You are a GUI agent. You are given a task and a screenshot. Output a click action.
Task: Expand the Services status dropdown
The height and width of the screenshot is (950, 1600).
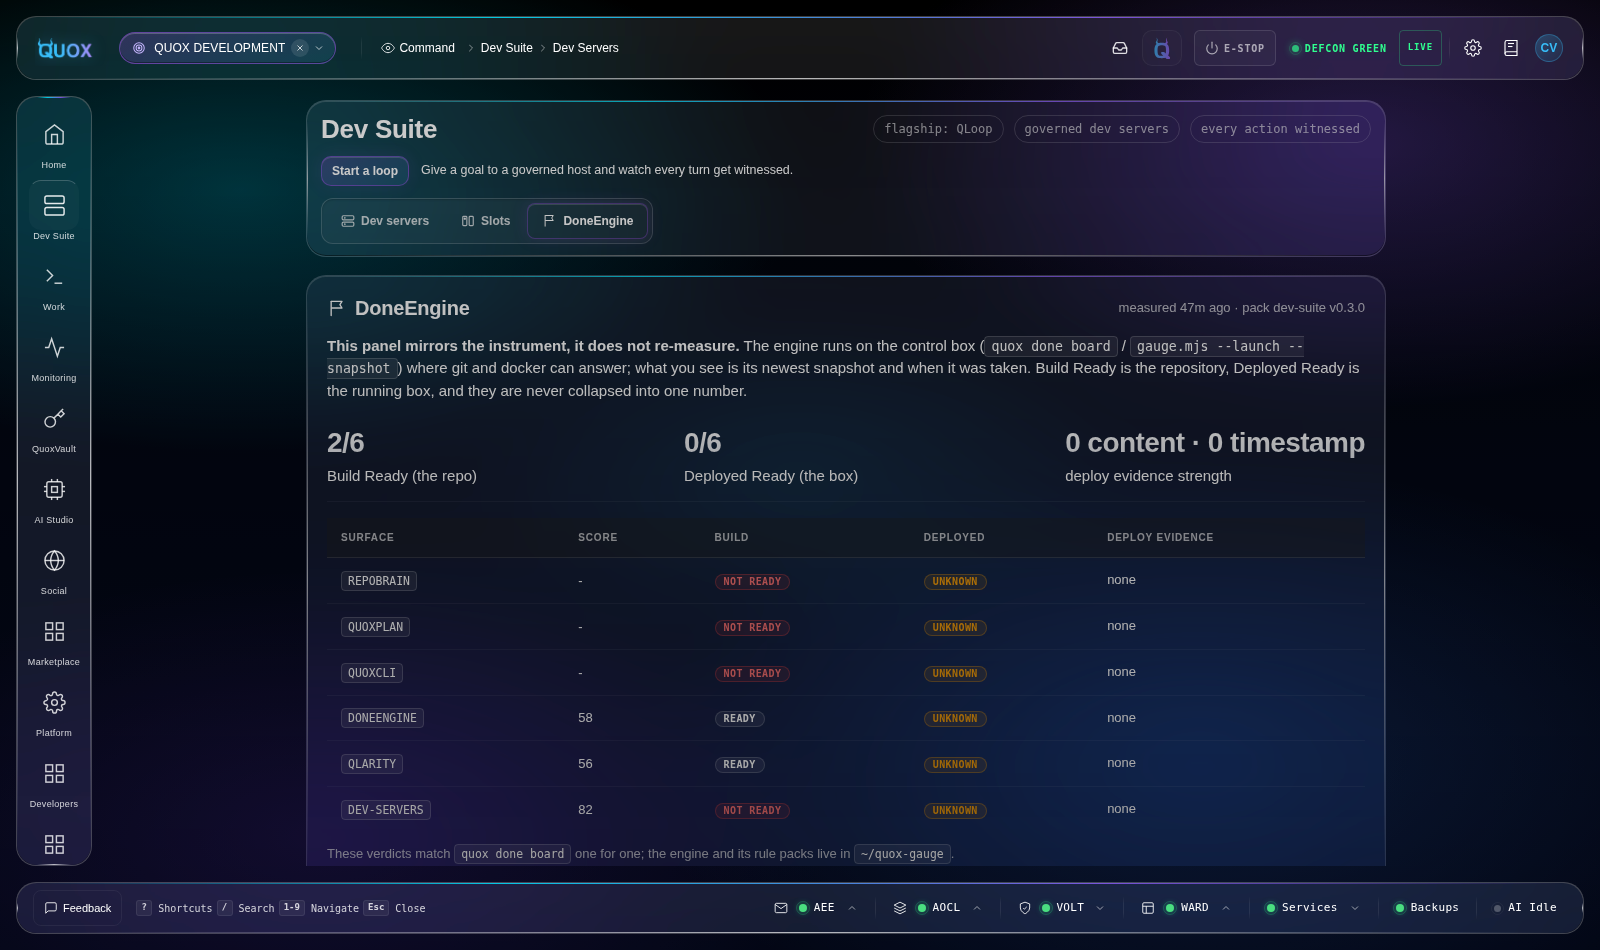[x=1355, y=908]
